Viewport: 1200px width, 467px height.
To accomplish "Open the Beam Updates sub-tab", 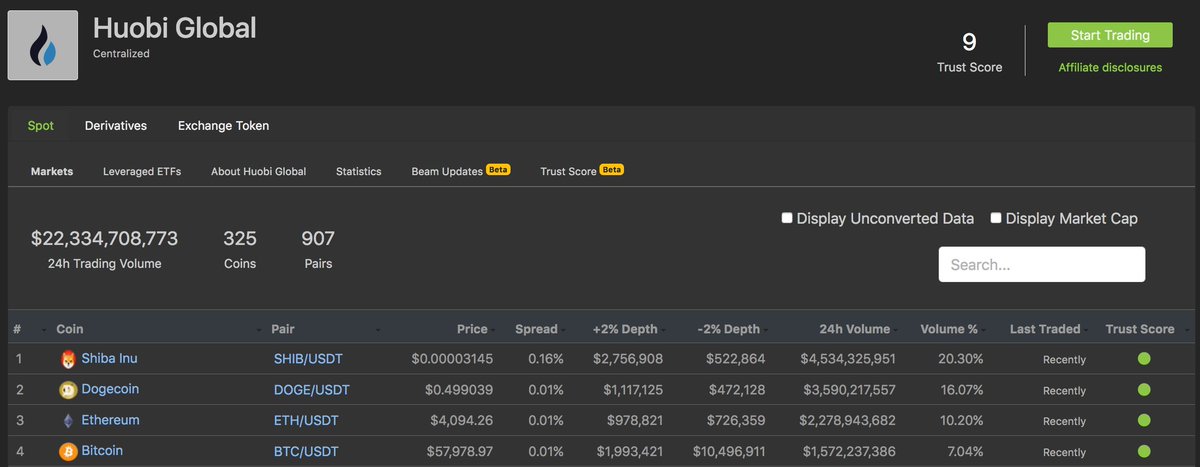I will 447,171.
